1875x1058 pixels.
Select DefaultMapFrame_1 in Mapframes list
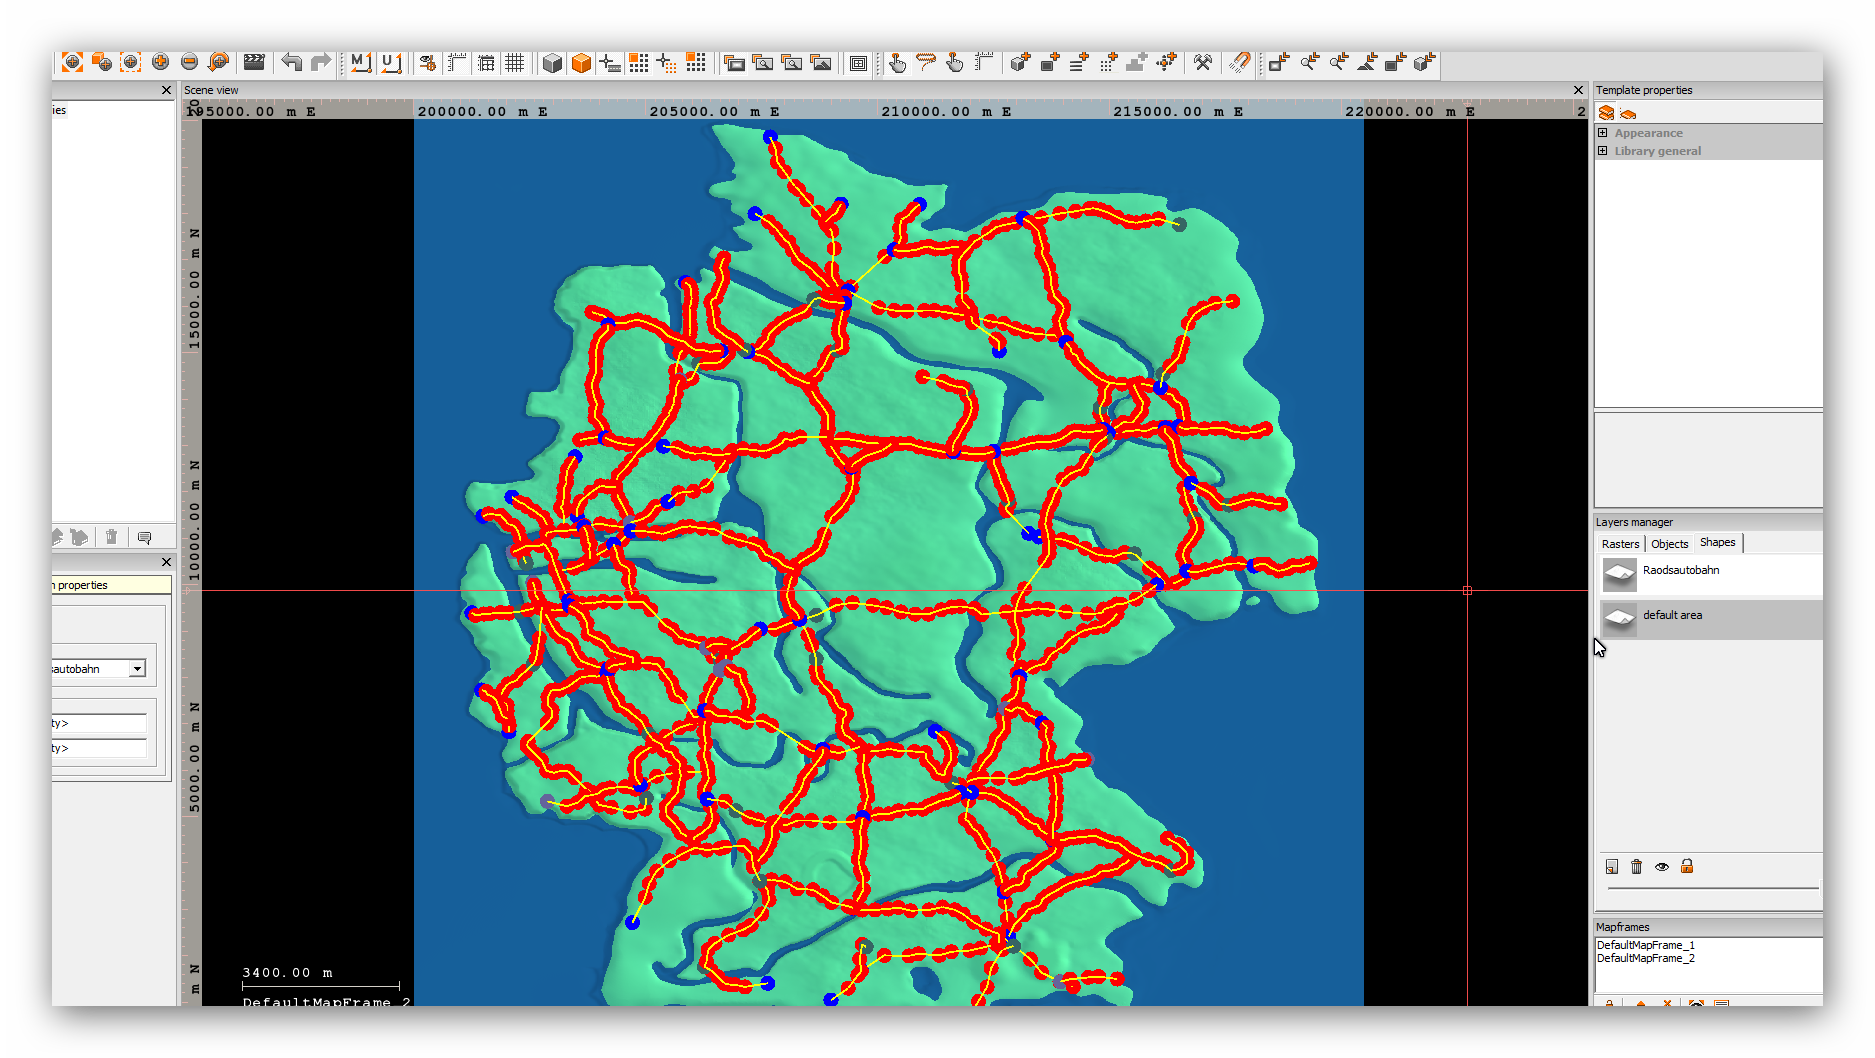coord(1645,945)
